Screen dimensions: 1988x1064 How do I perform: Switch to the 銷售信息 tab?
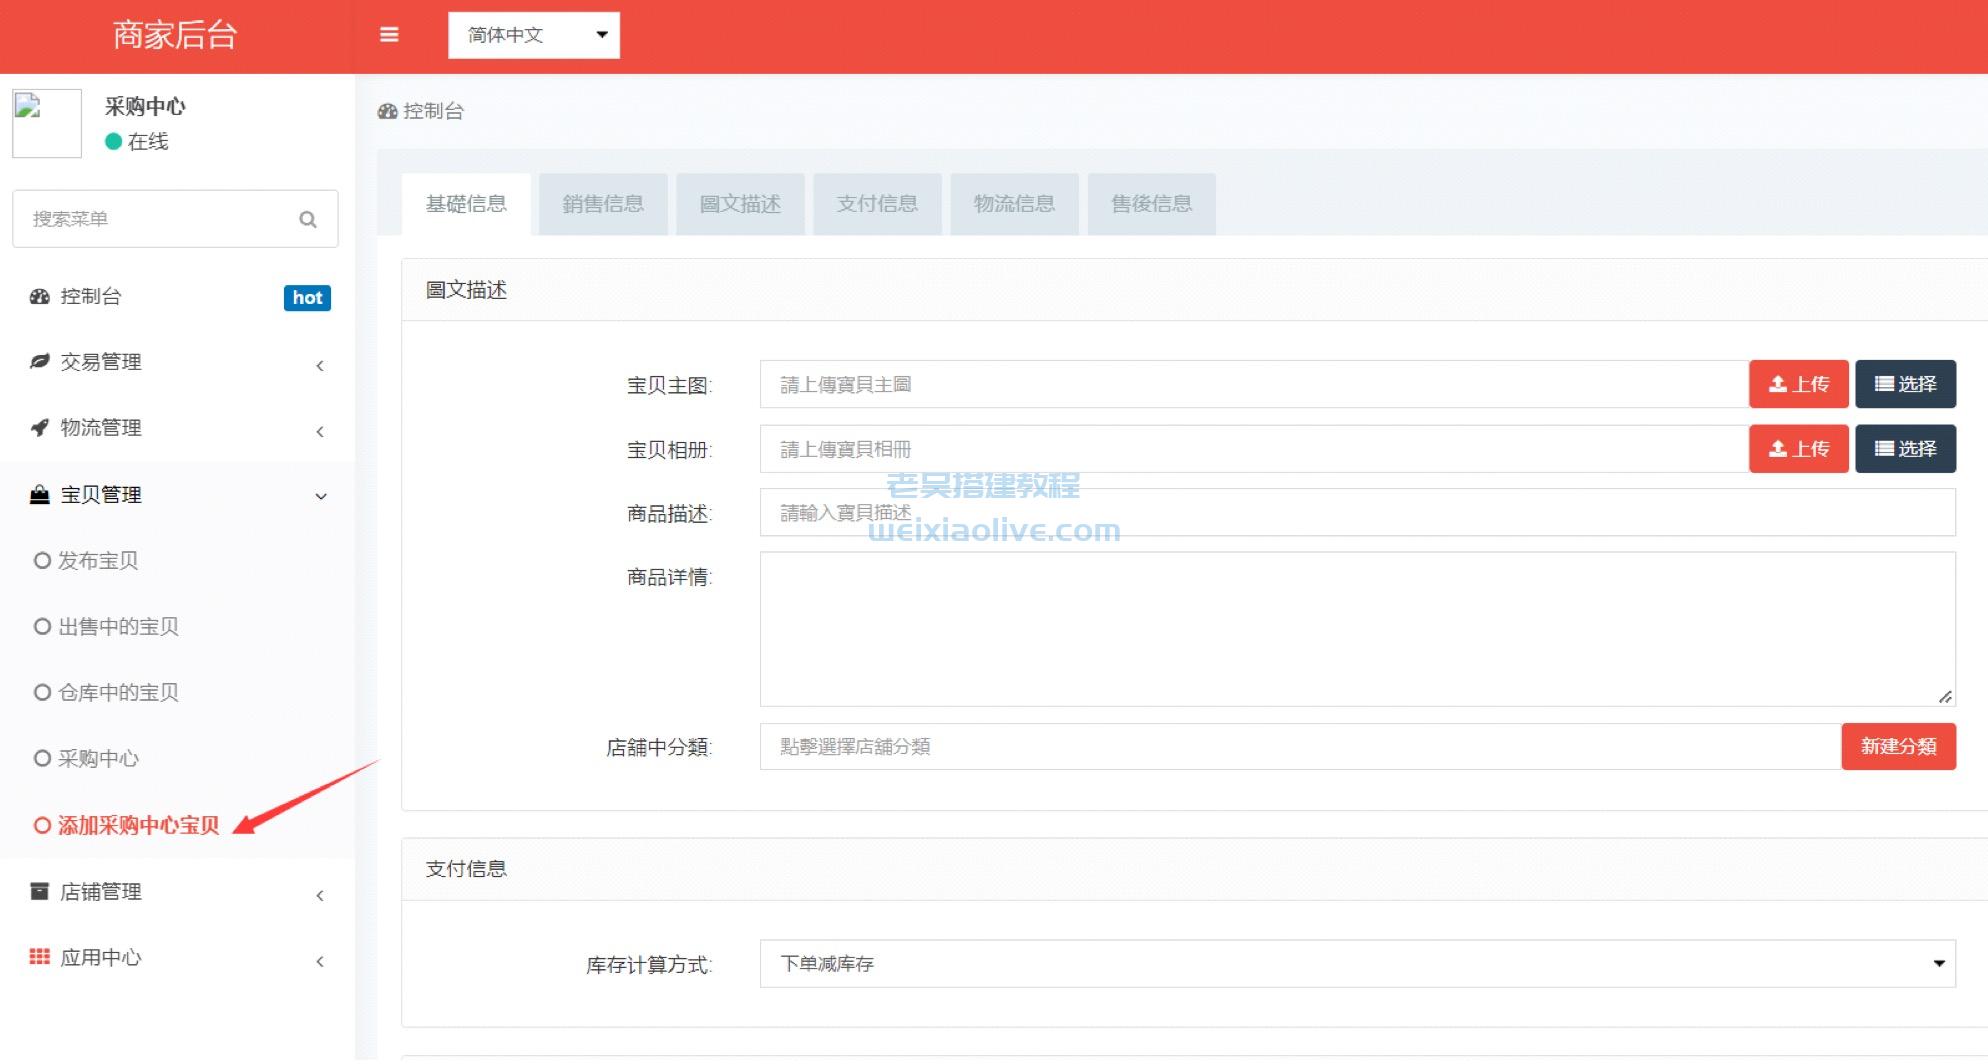pyautogui.click(x=603, y=204)
